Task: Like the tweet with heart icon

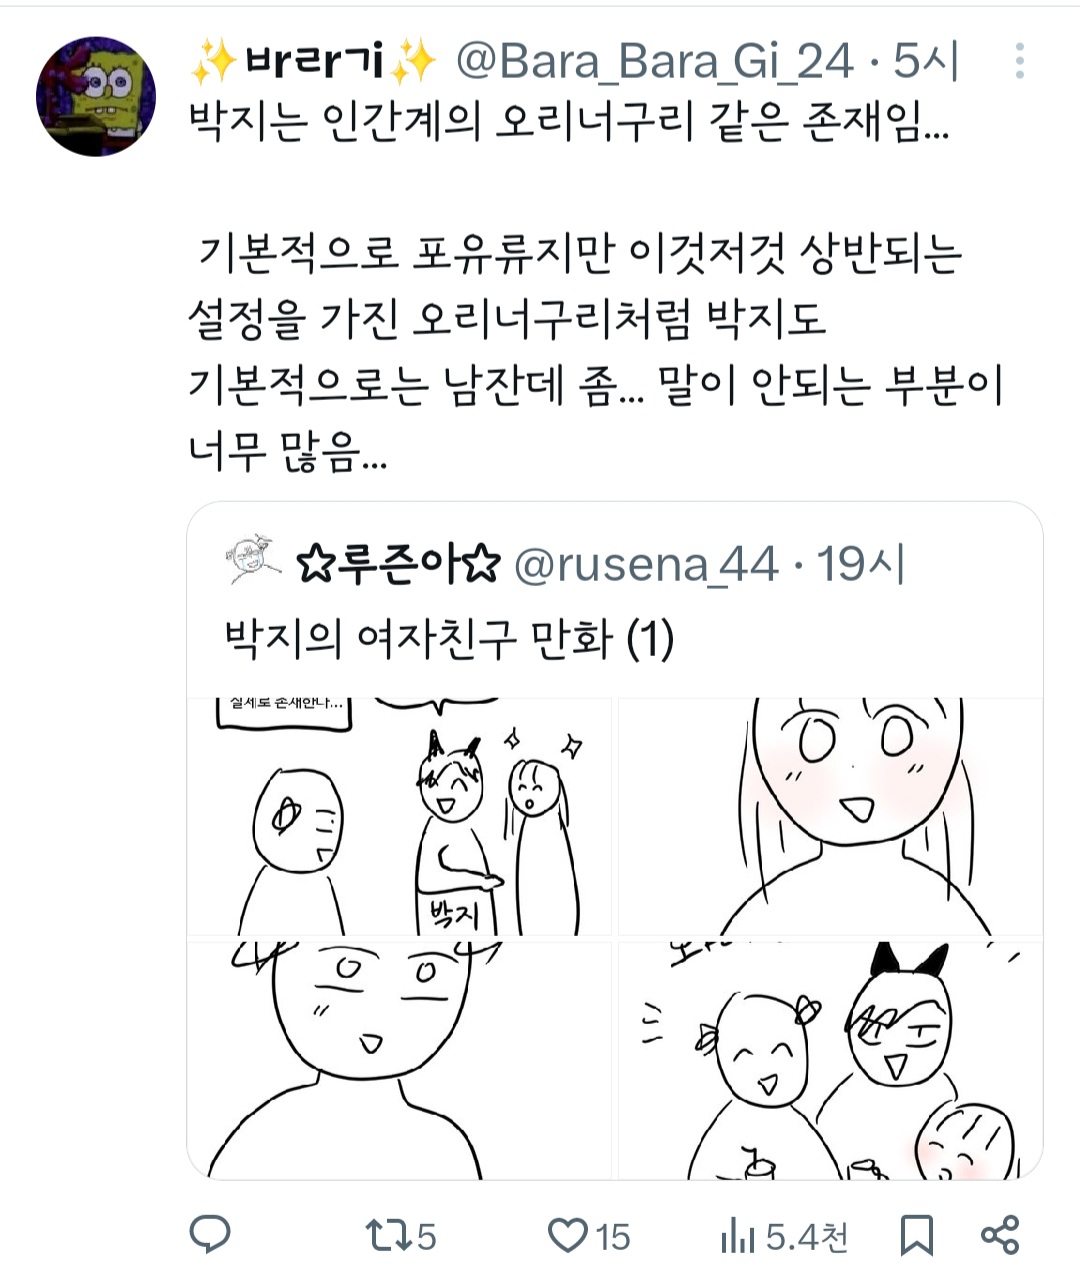Action: [x=568, y=1236]
